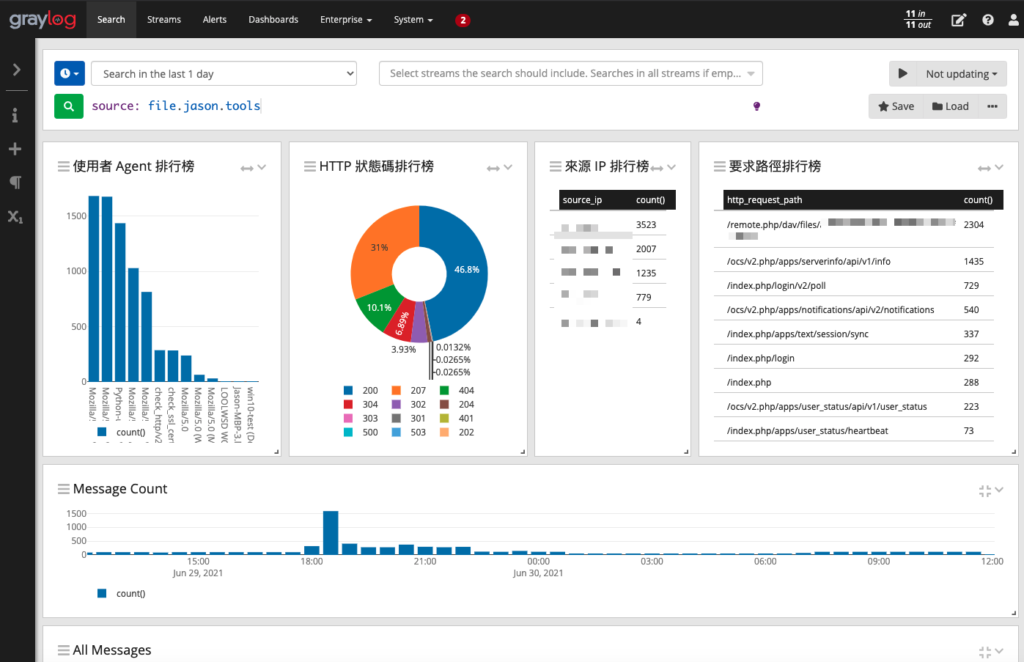Image resolution: width=1024 pixels, height=662 pixels.
Task: Open the 'Search in the last 1 day' dropdown
Action: pos(224,74)
